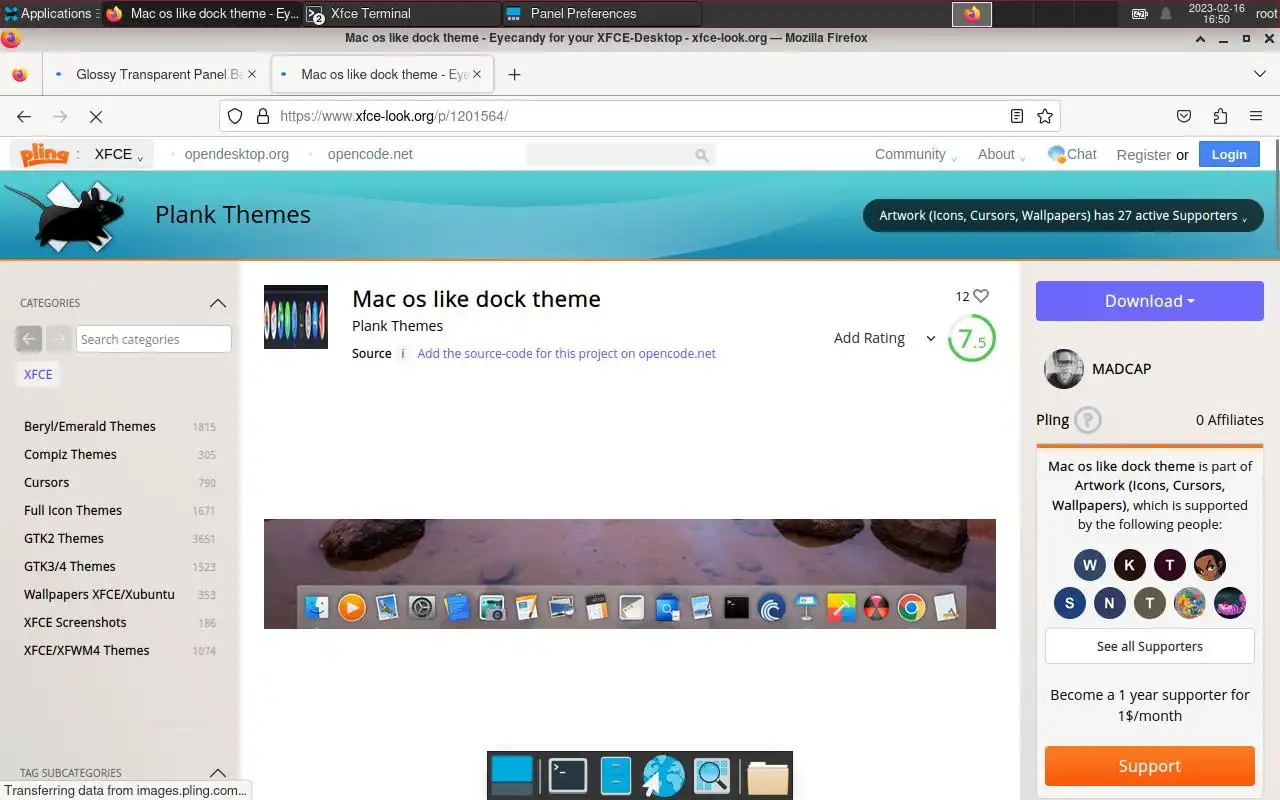Open the dock theme preview screenshot
This screenshot has width=1280, height=800.
coord(630,574)
